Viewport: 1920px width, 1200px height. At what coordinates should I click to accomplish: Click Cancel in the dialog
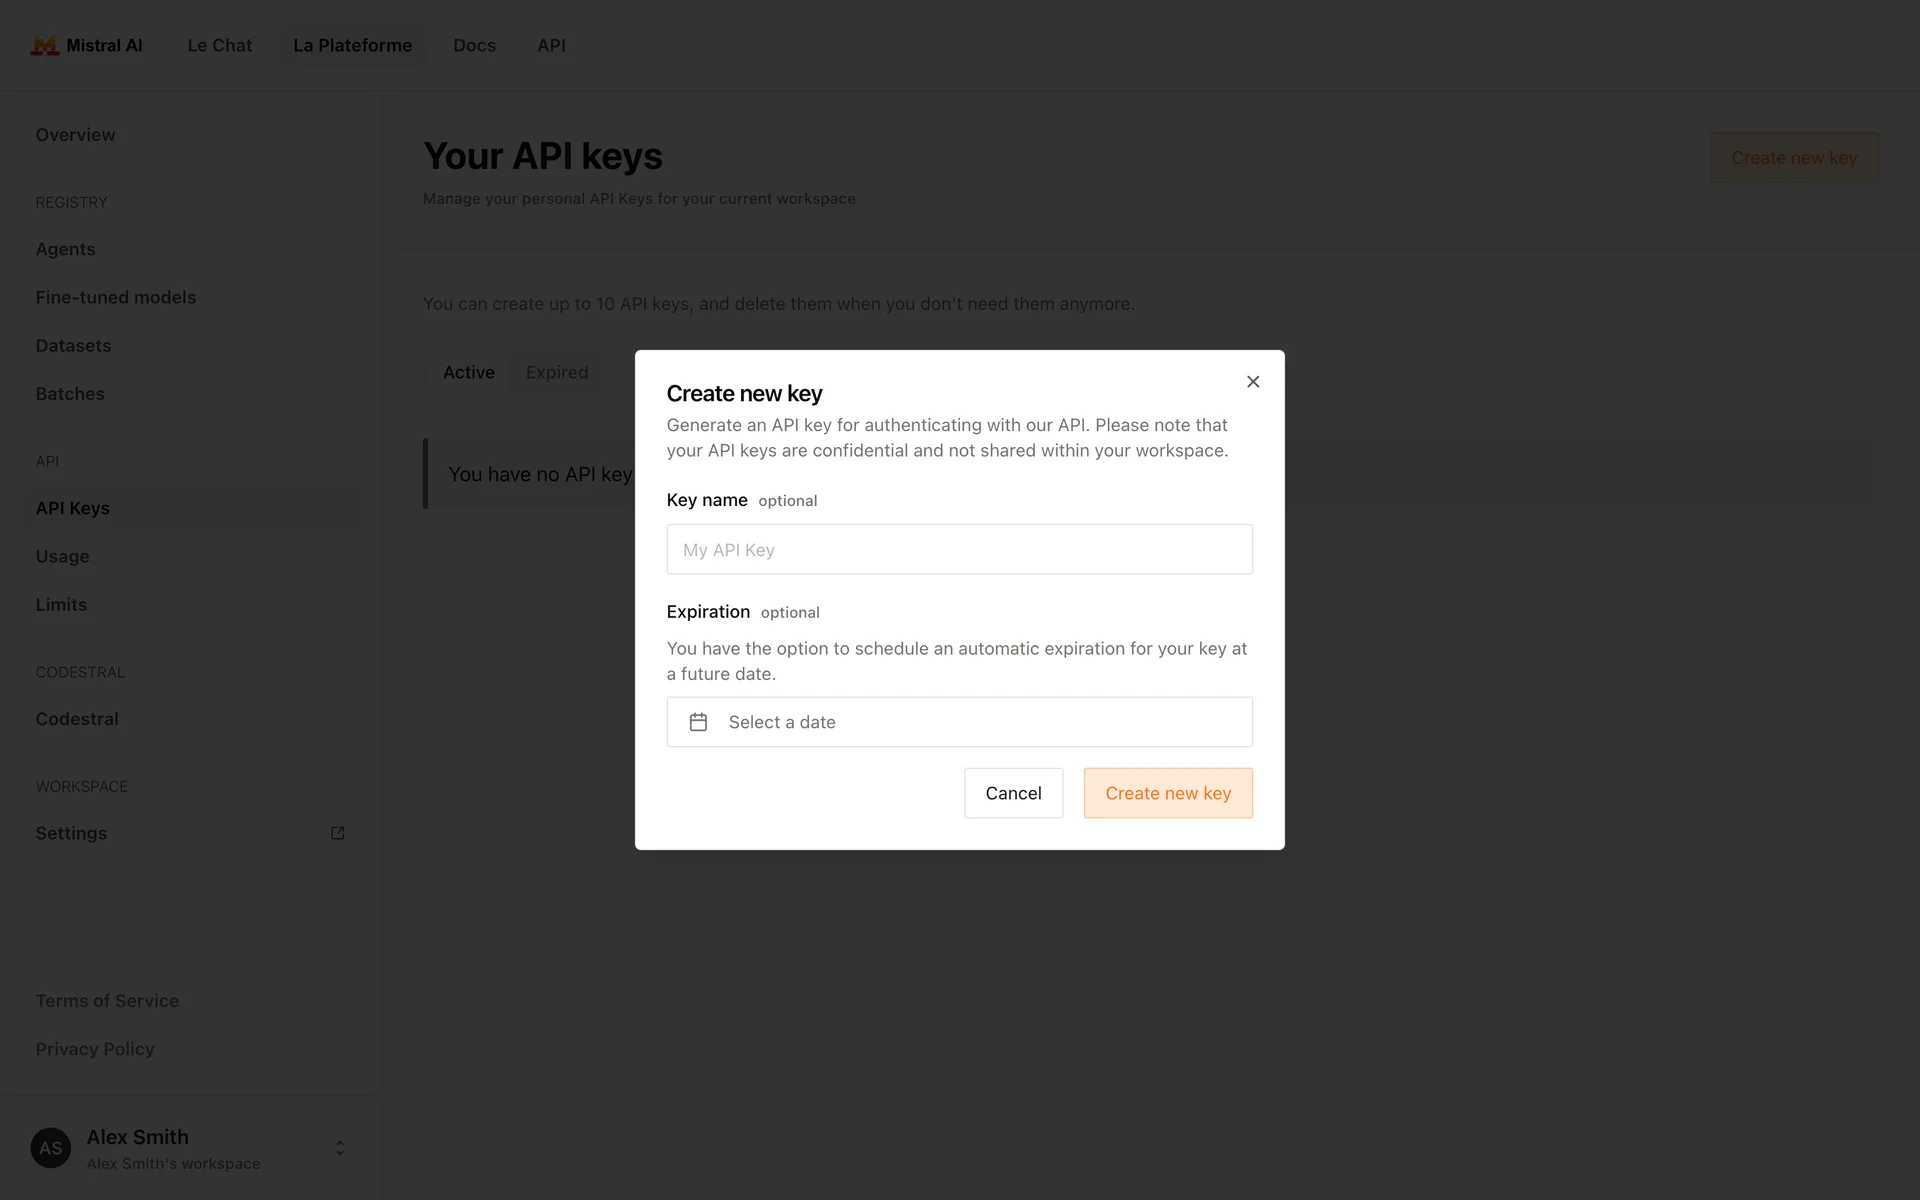point(1013,793)
